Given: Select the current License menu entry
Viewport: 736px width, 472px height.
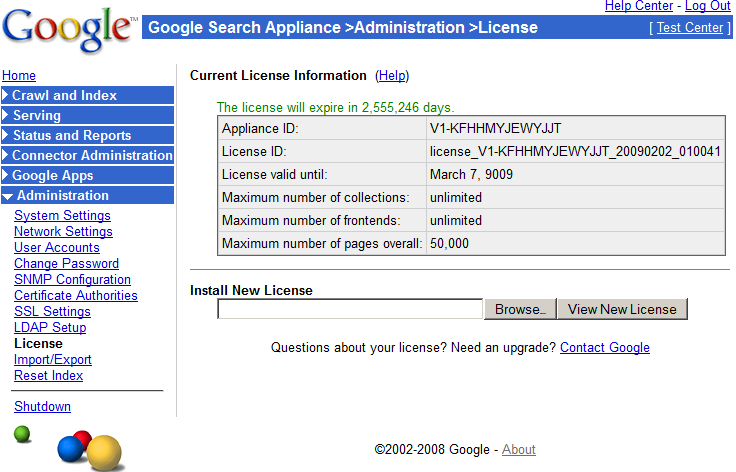Looking at the screenshot, I should coord(38,343).
